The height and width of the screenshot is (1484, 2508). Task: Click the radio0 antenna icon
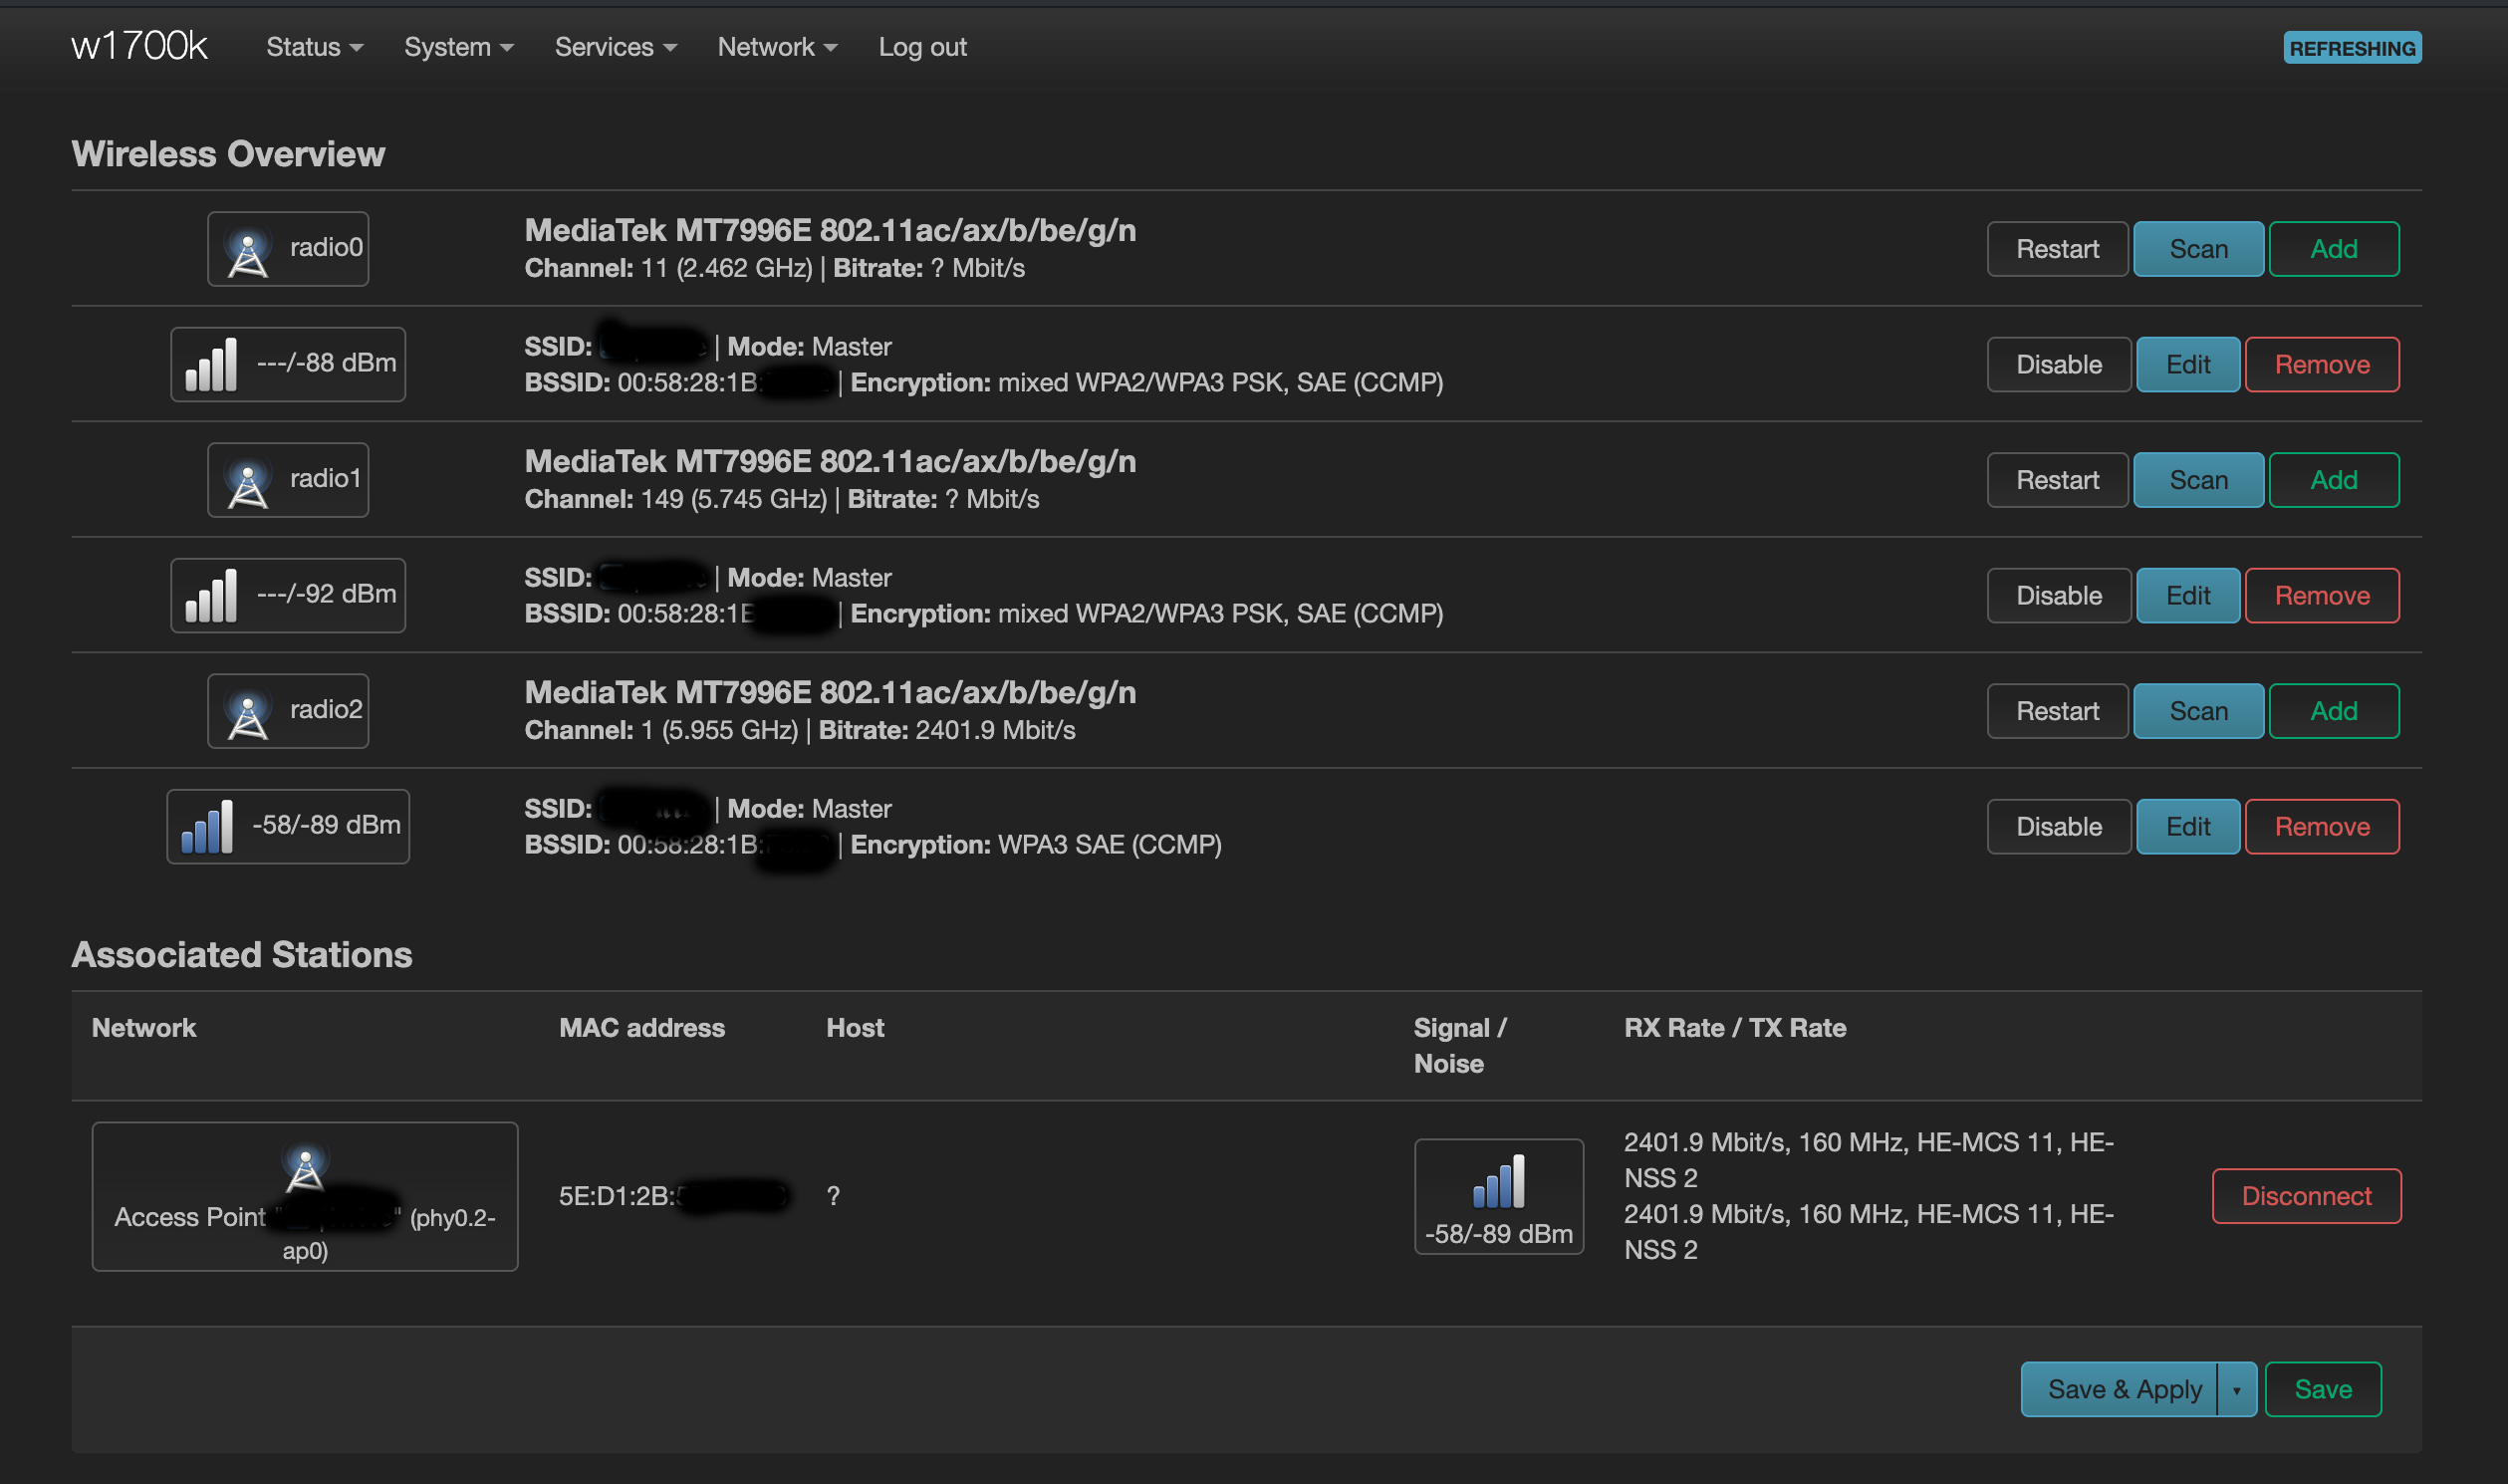coord(247,252)
